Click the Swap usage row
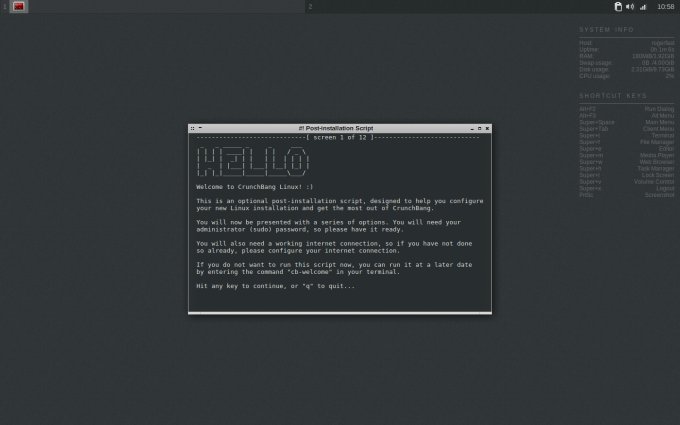Viewport: 680px width, 425px height. [x=627, y=63]
